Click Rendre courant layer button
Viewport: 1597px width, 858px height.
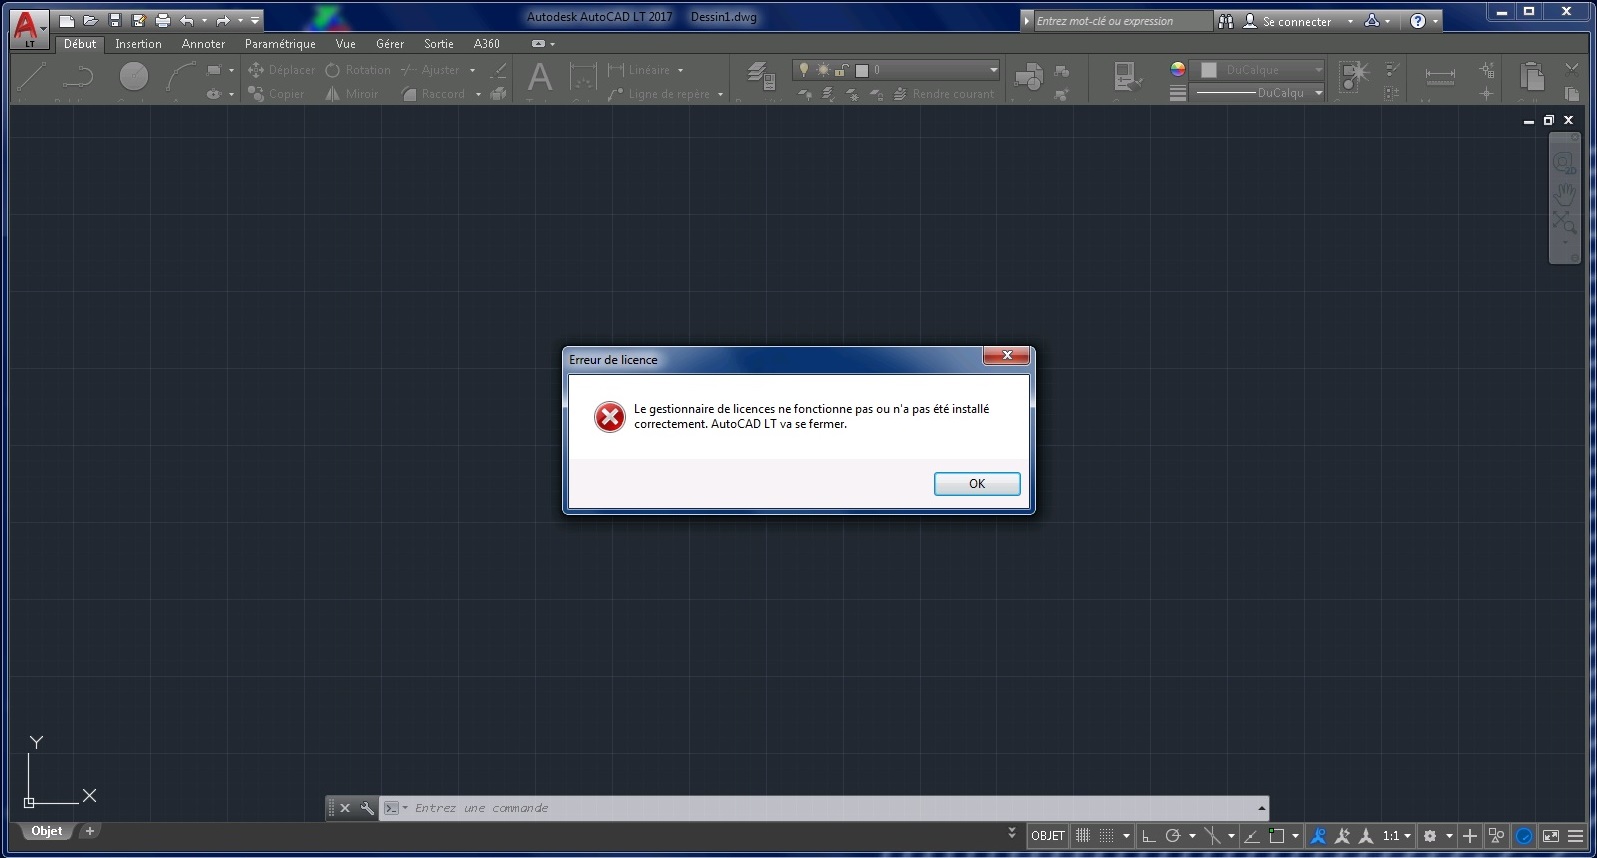(945, 94)
